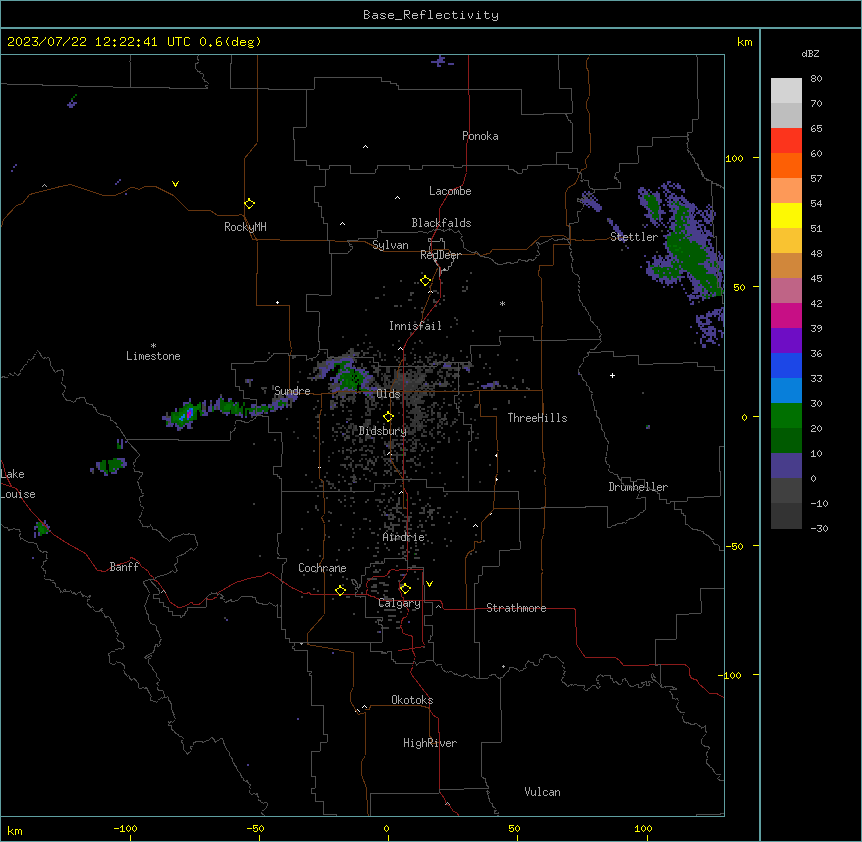Click the RockyMH label
This screenshot has width=862, height=842.
coord(245,227)
